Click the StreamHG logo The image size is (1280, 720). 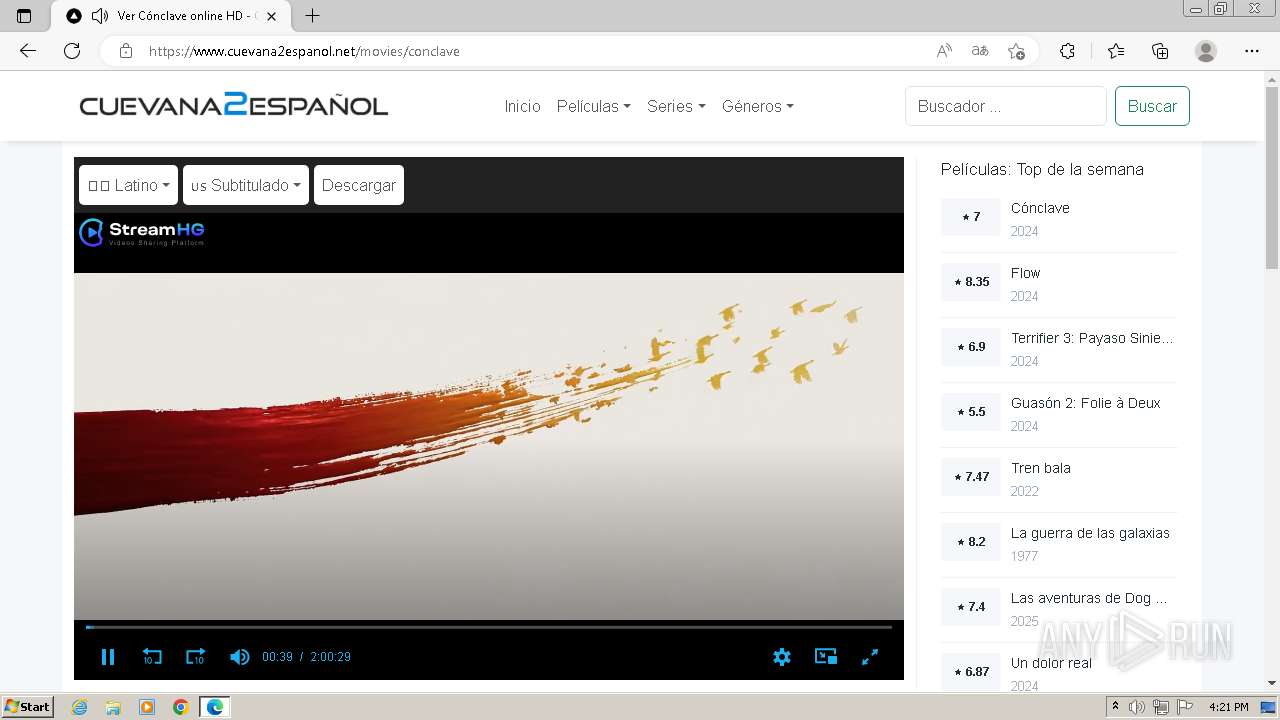pyautogui.click(x=142, y=232)
